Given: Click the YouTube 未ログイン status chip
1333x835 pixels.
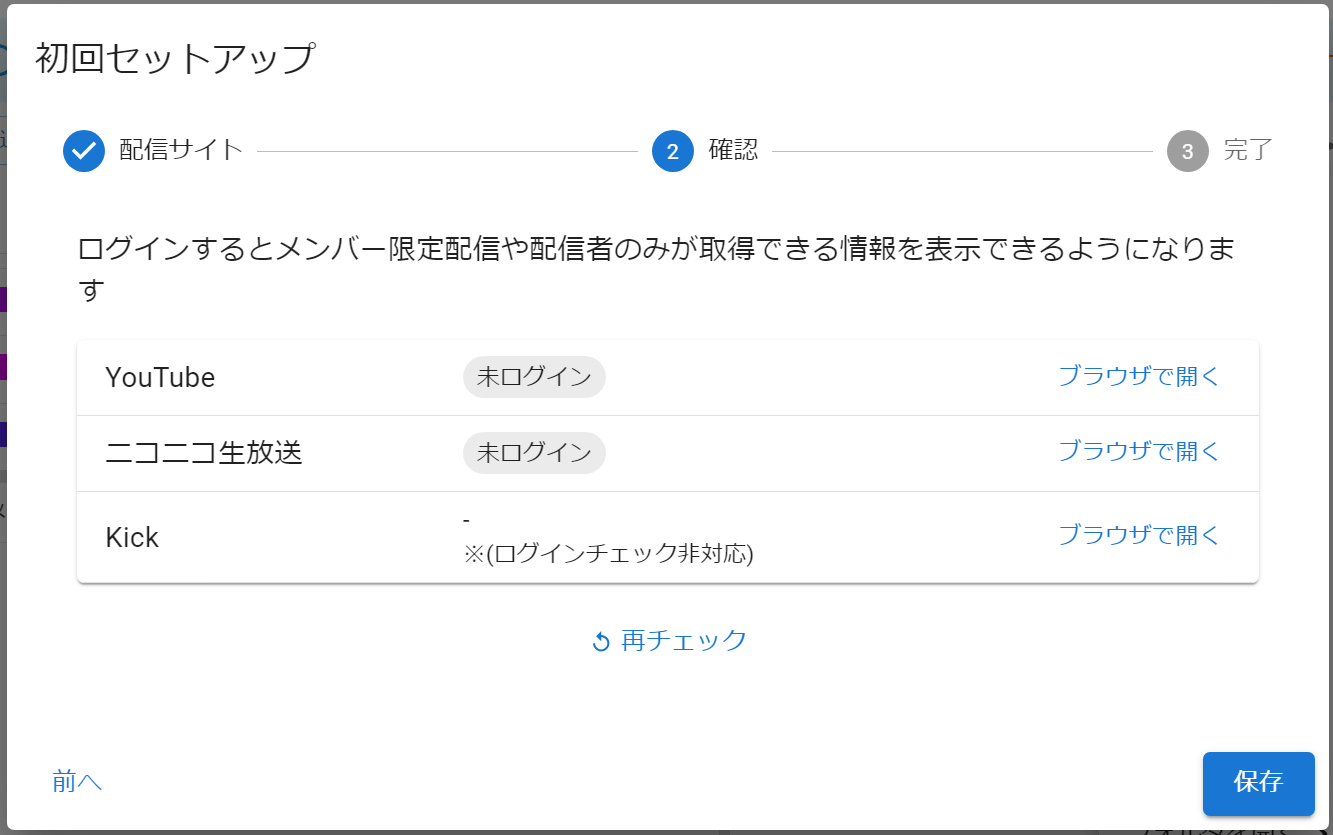Looking at the screenshot, I should click(x=534, y=377).
